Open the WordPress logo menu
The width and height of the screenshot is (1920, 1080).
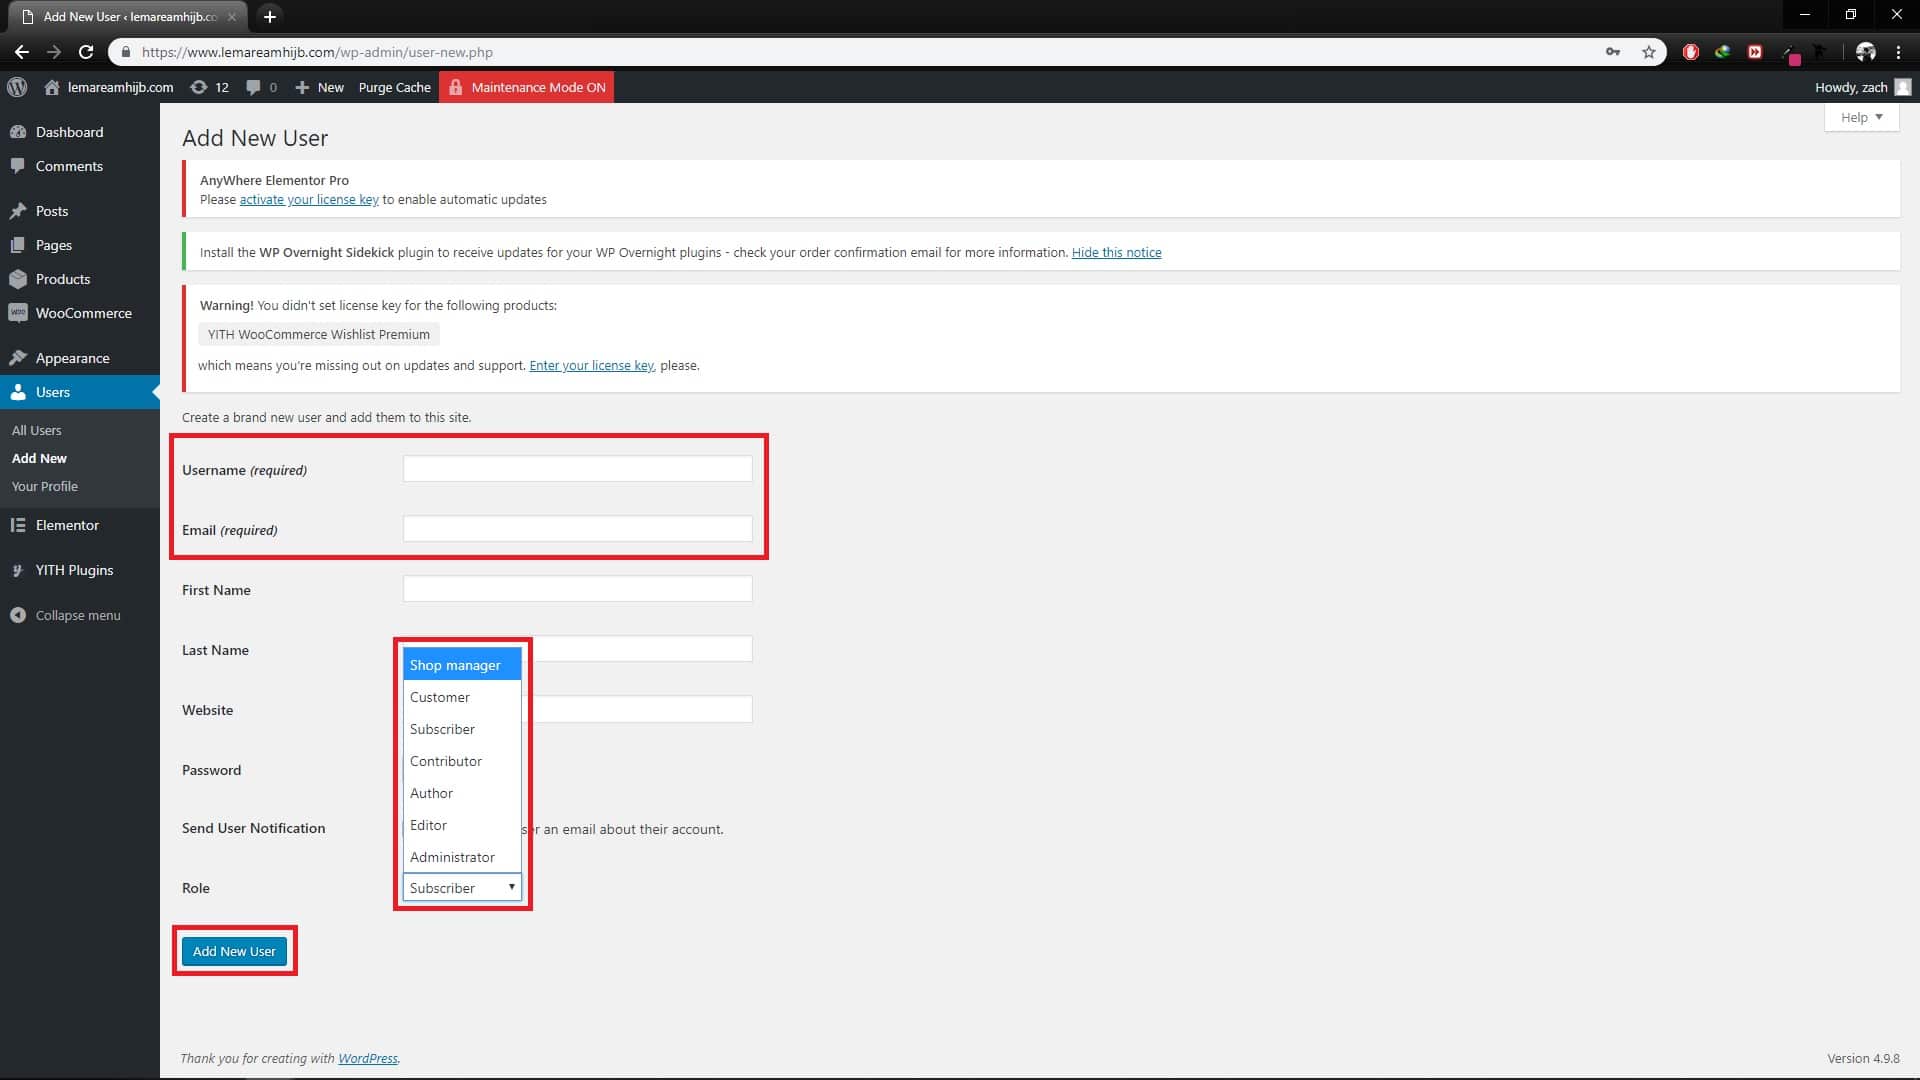click(x=17, y=87)
